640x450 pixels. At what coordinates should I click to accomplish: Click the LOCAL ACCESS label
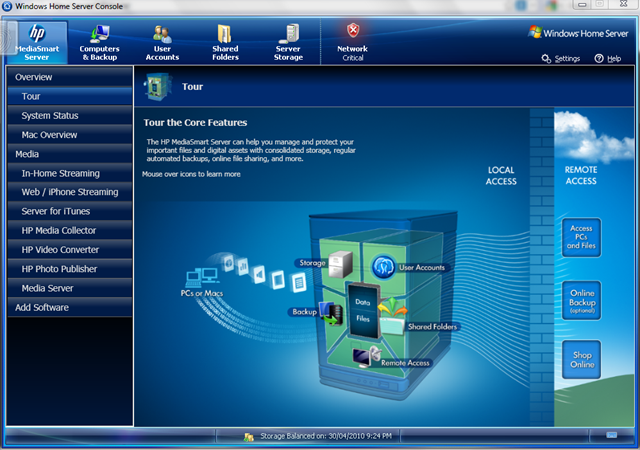pyautogui.click(x=501, y=176)
